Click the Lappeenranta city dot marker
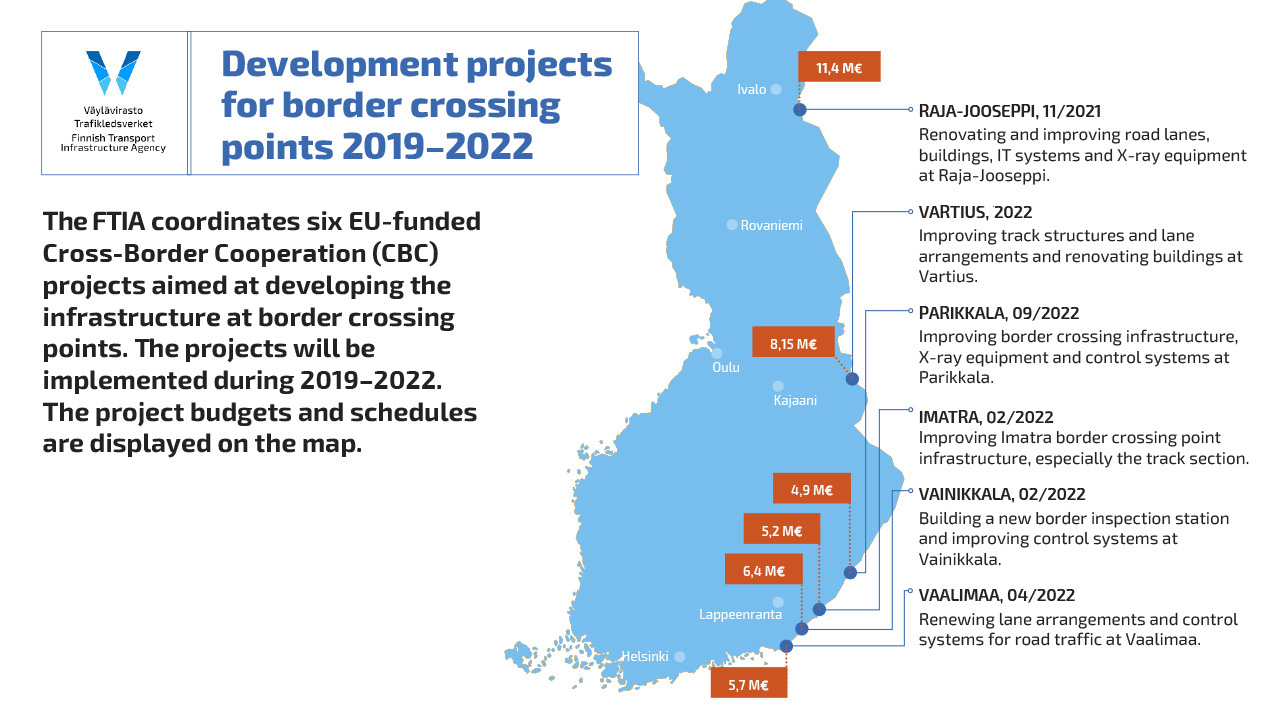 point(777,602)
